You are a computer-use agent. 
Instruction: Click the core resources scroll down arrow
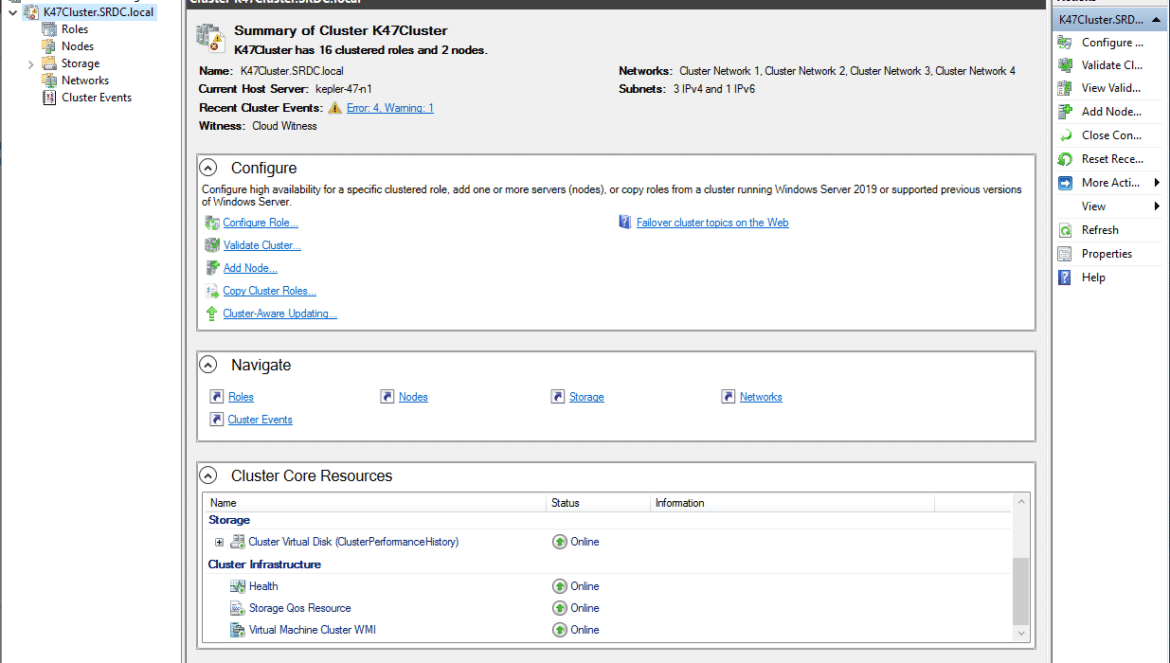(x=1021, y=634)
